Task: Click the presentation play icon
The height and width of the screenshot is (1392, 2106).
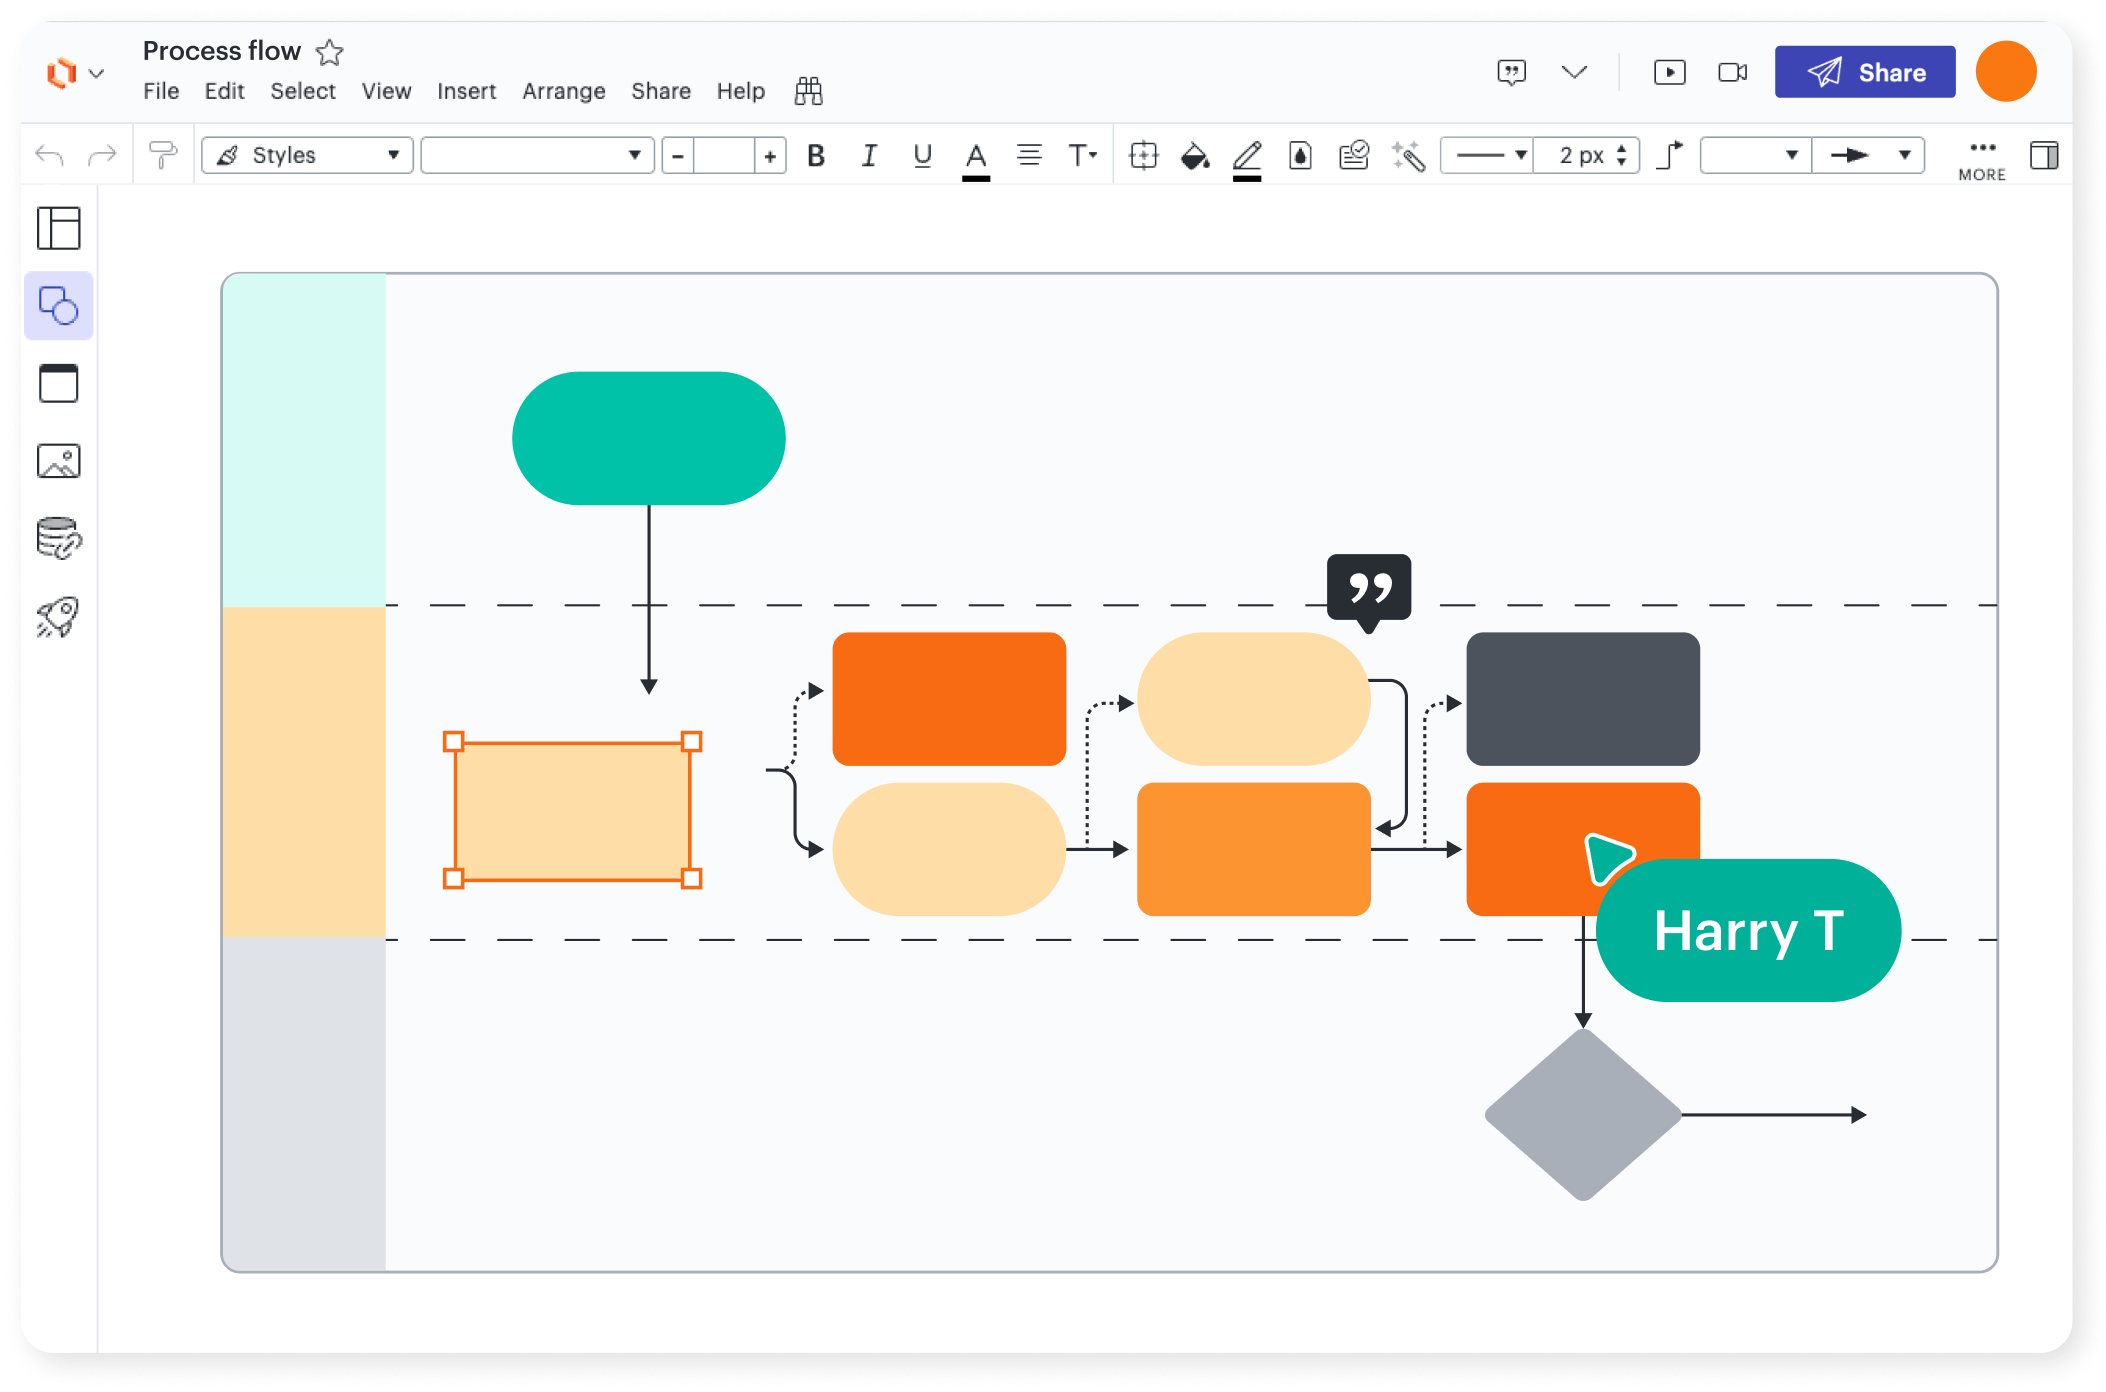Action: pos(1668,72)
